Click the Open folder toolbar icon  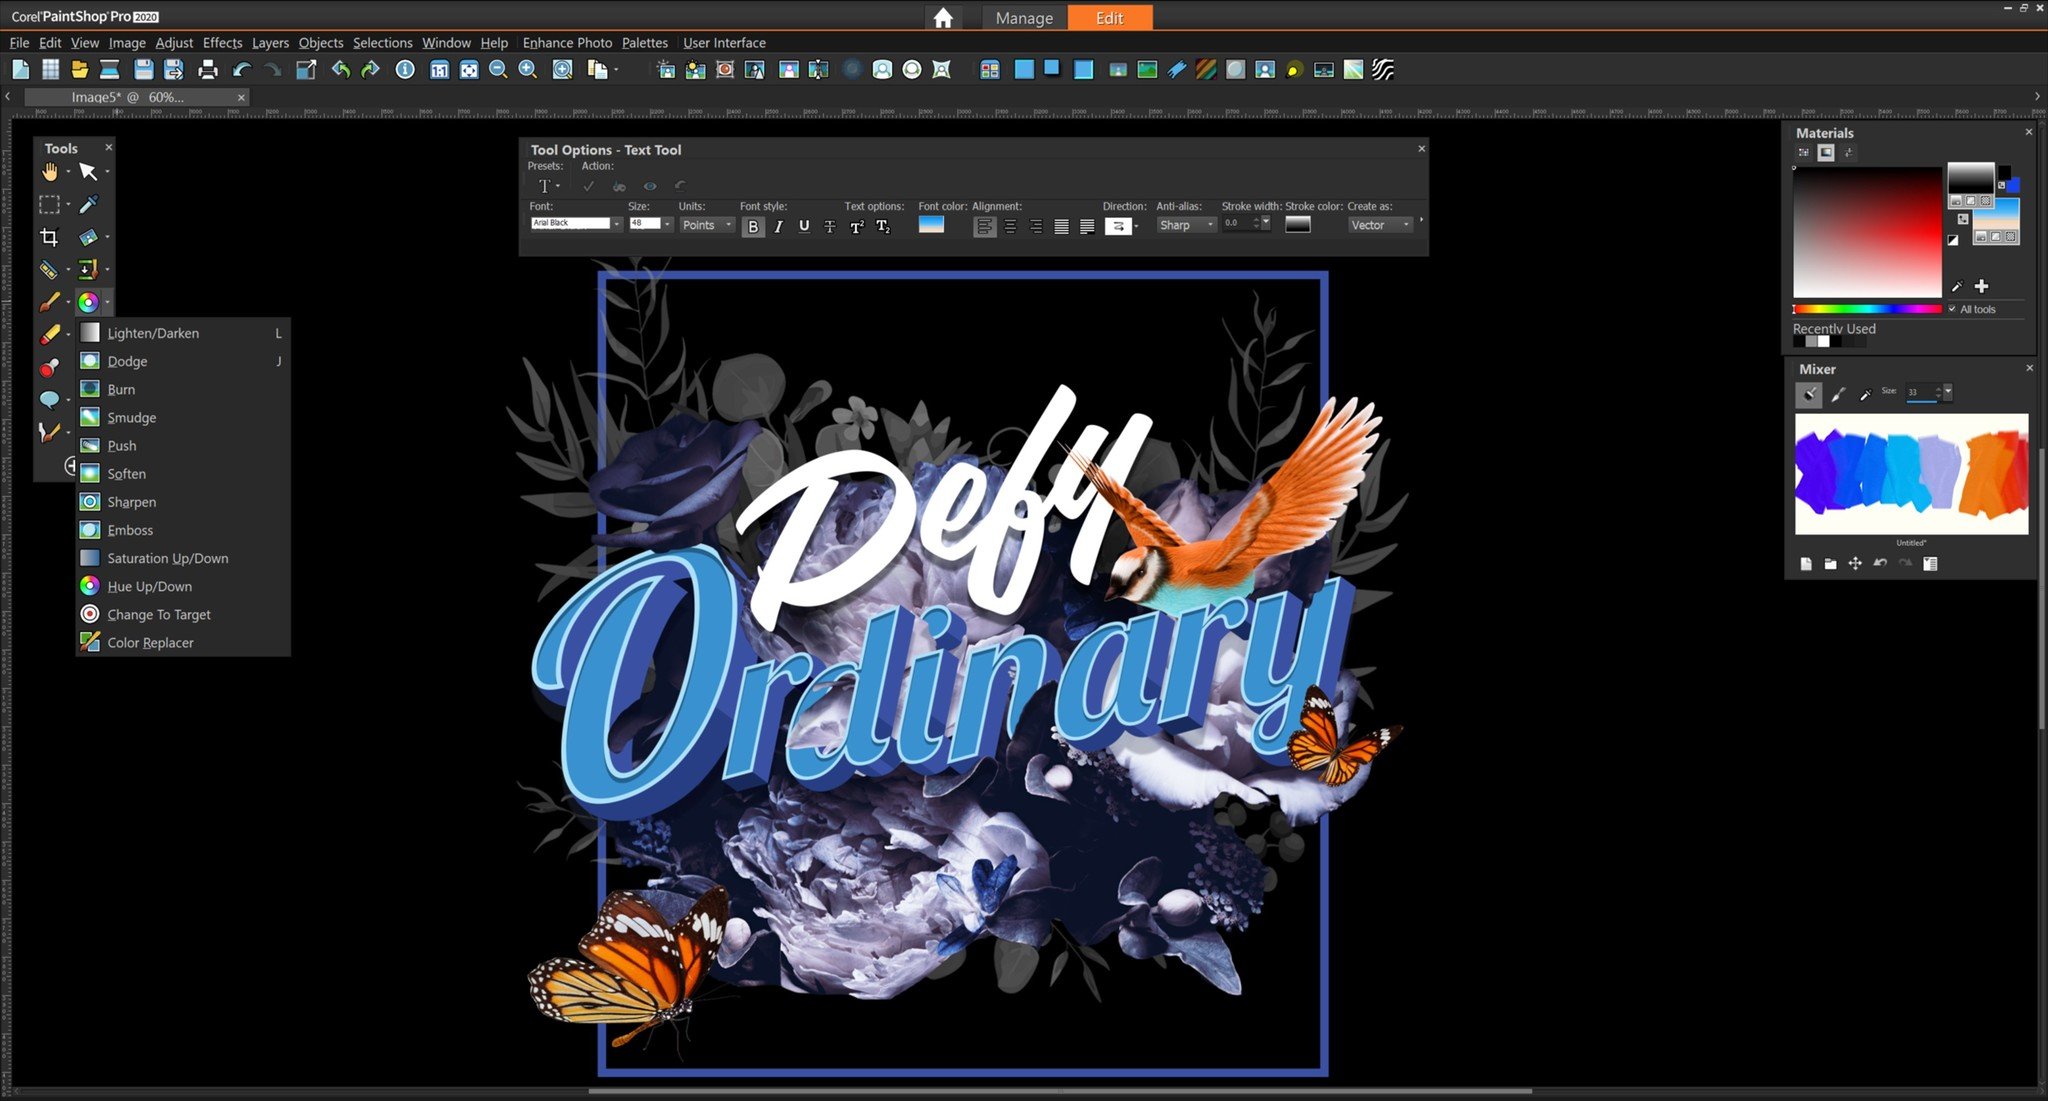pyautogui.click(x=79, y=69)
